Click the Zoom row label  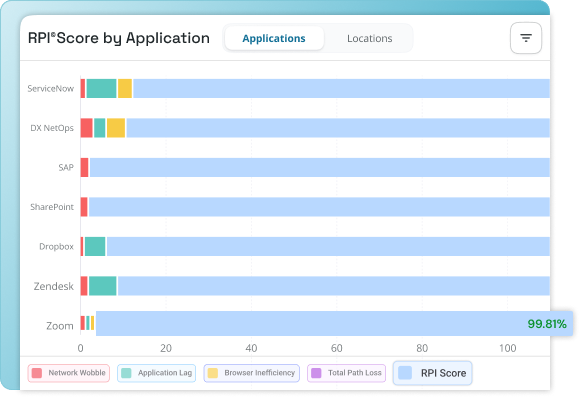[60, 326]
